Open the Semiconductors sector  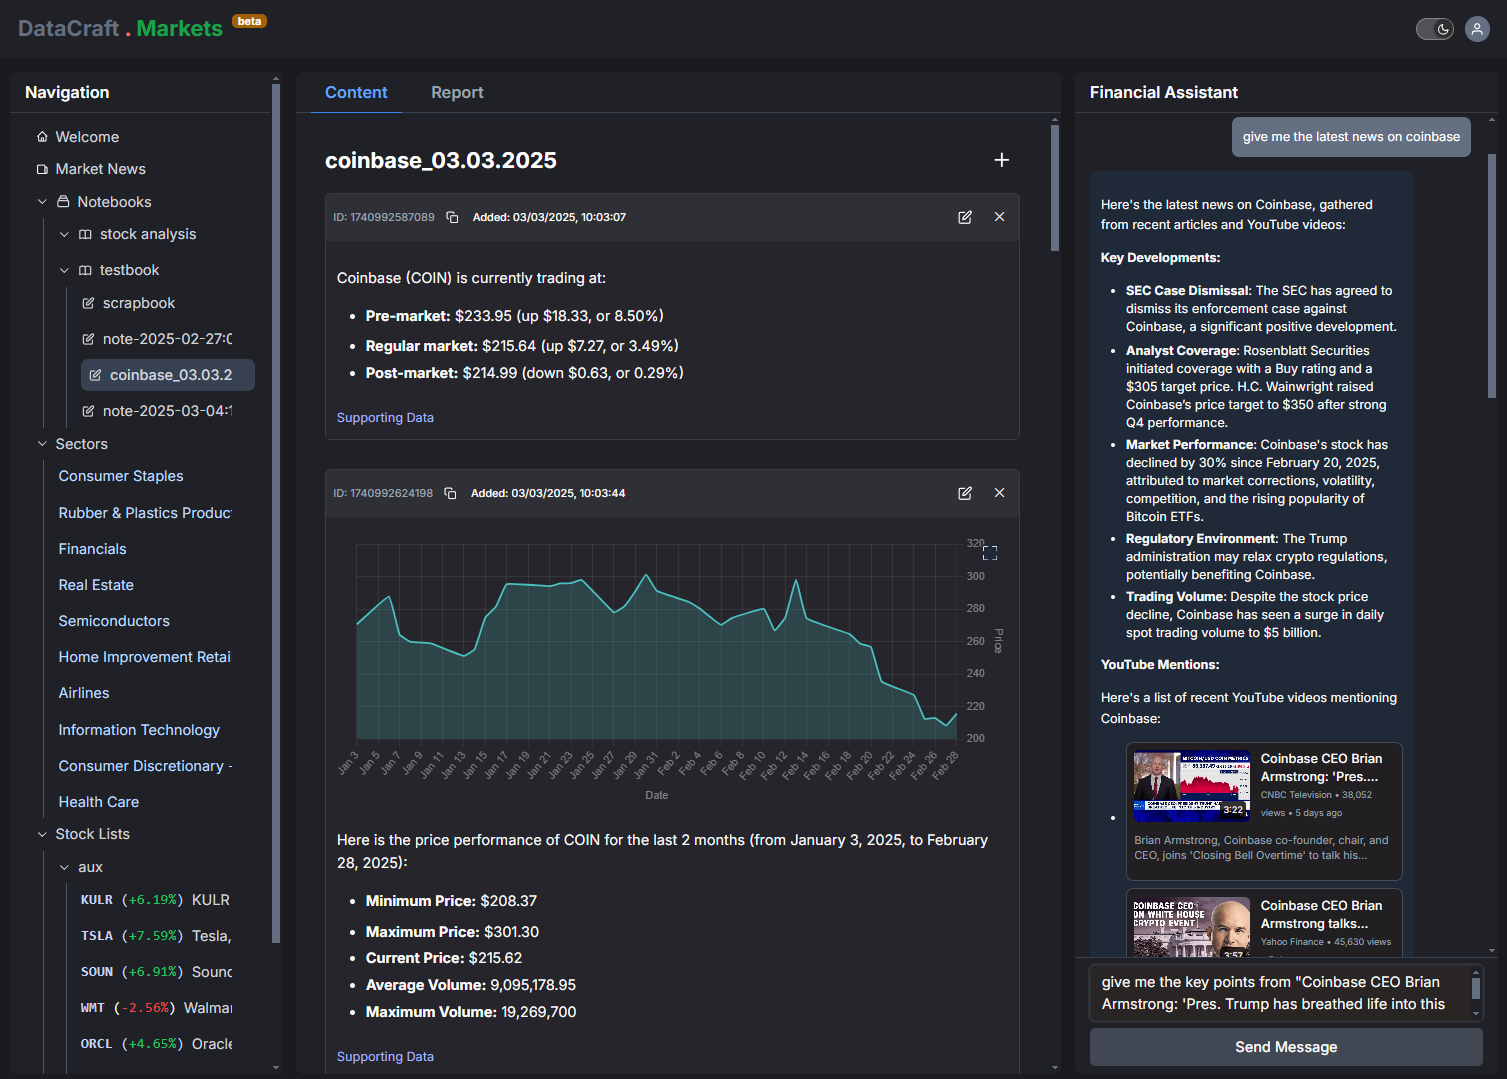click(x=114, y=621)
